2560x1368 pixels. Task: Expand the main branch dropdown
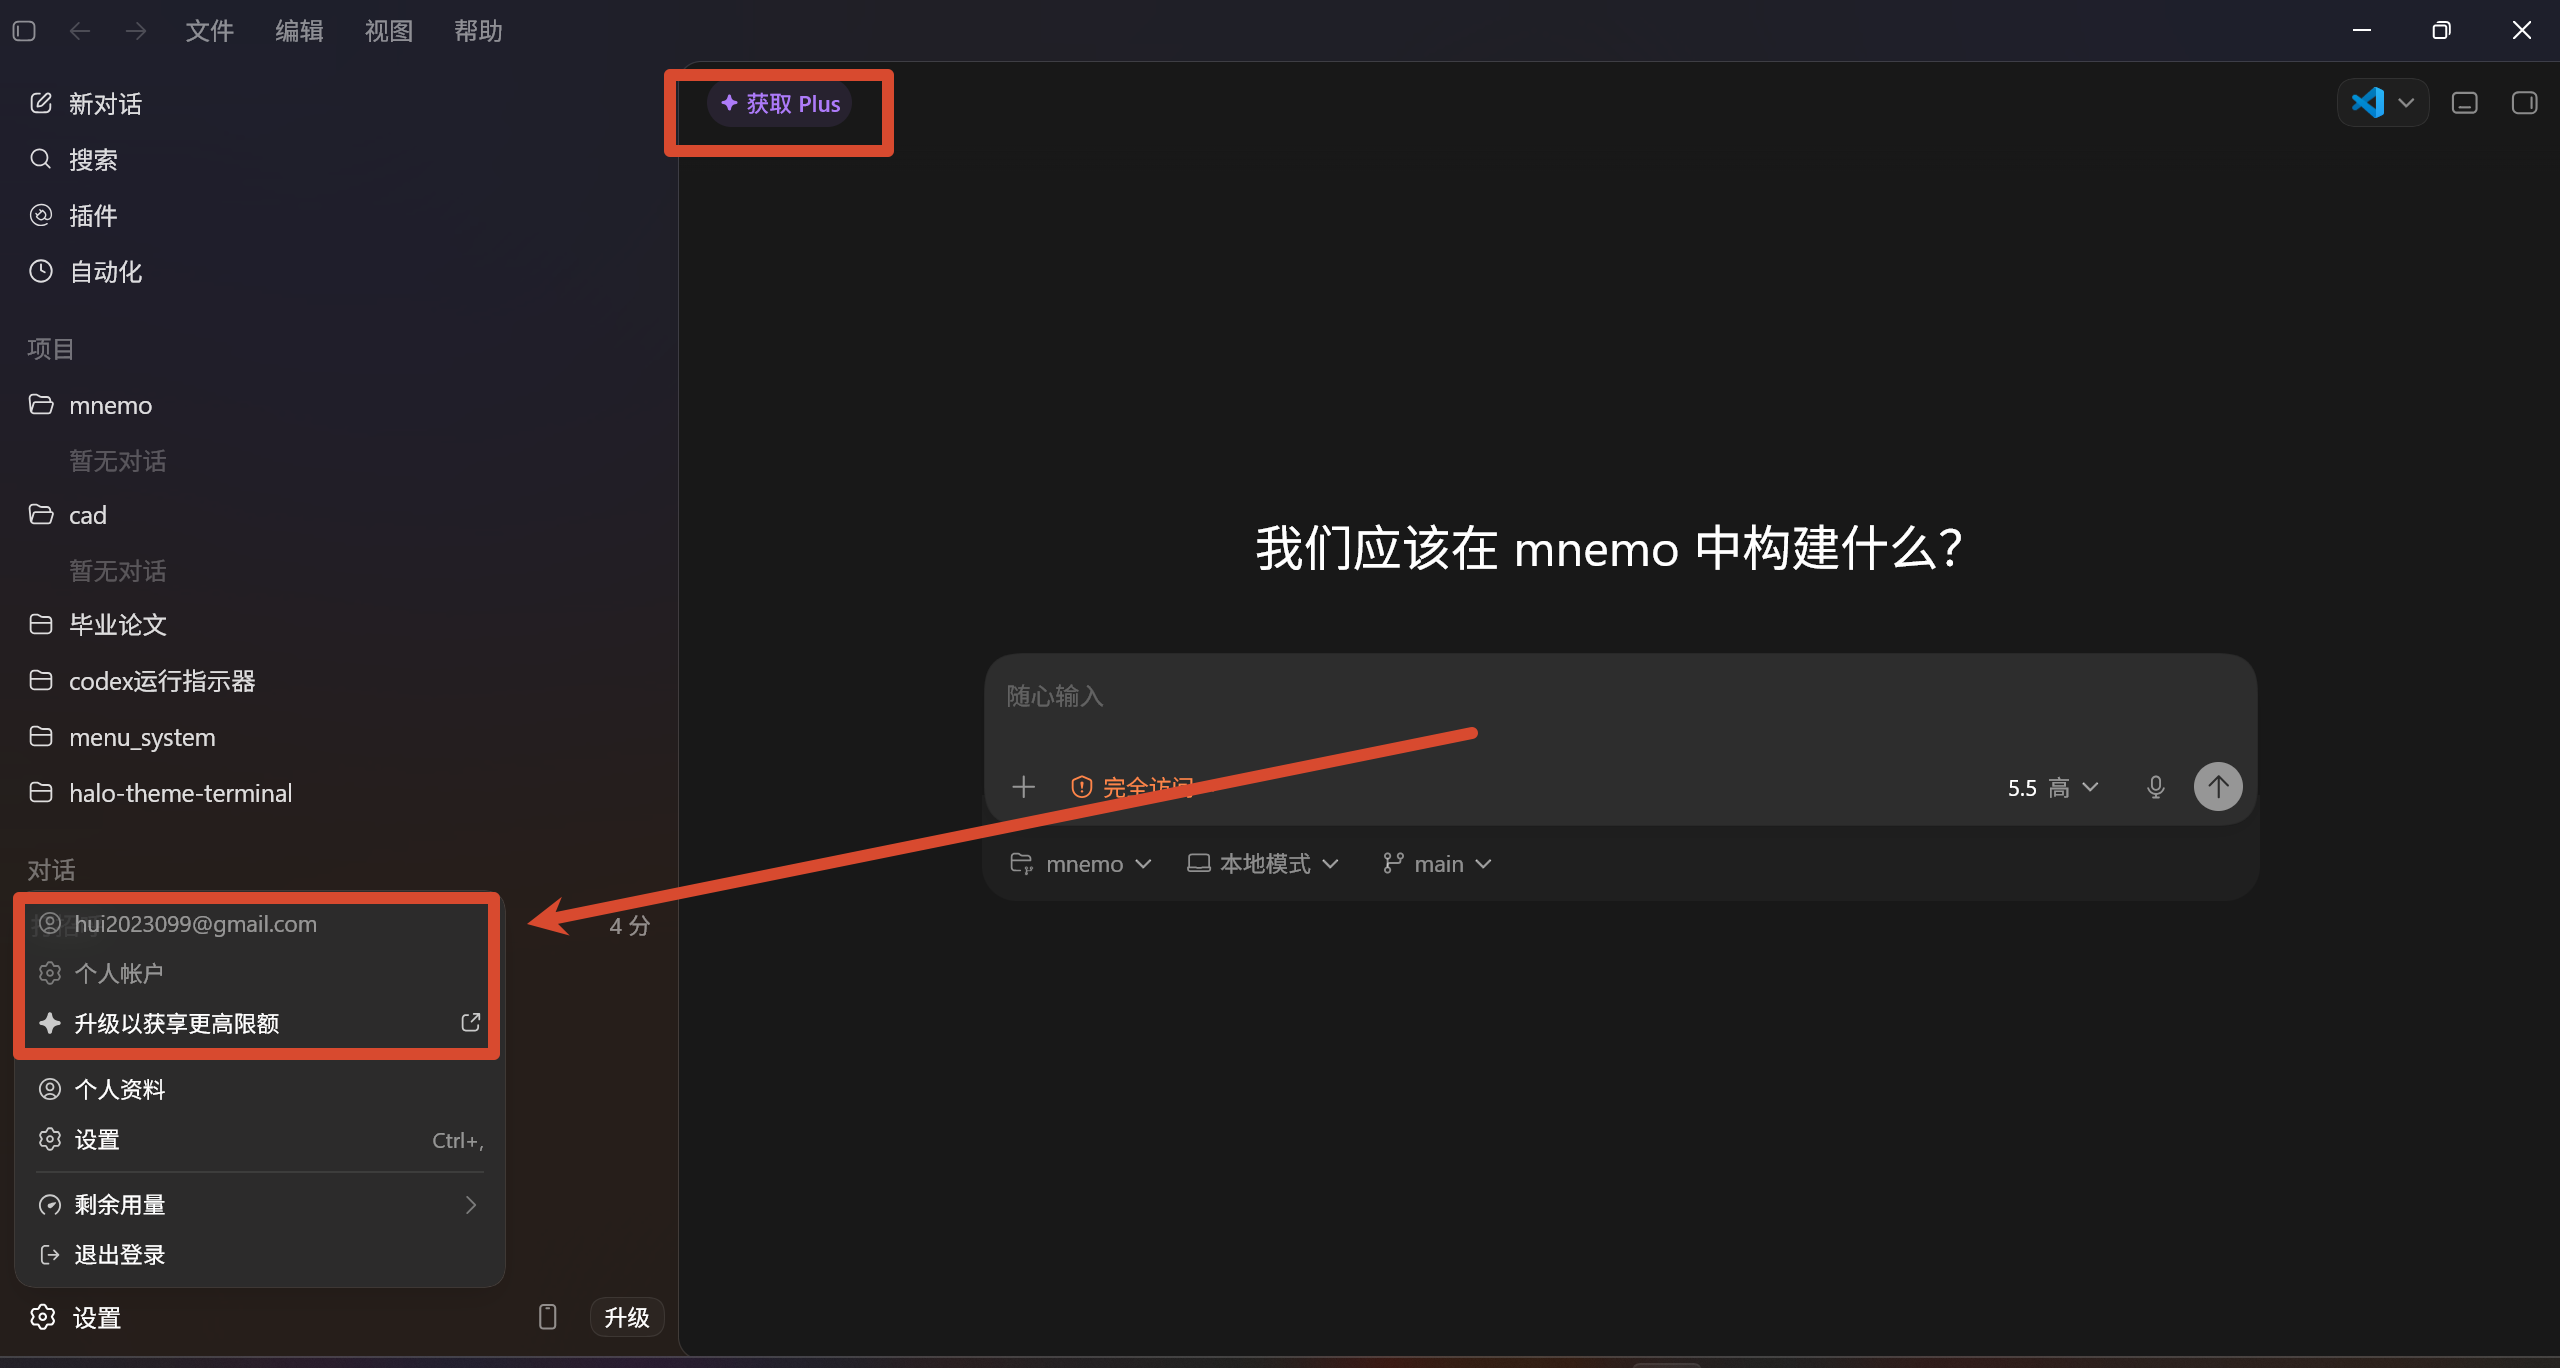click(1437, 864)
